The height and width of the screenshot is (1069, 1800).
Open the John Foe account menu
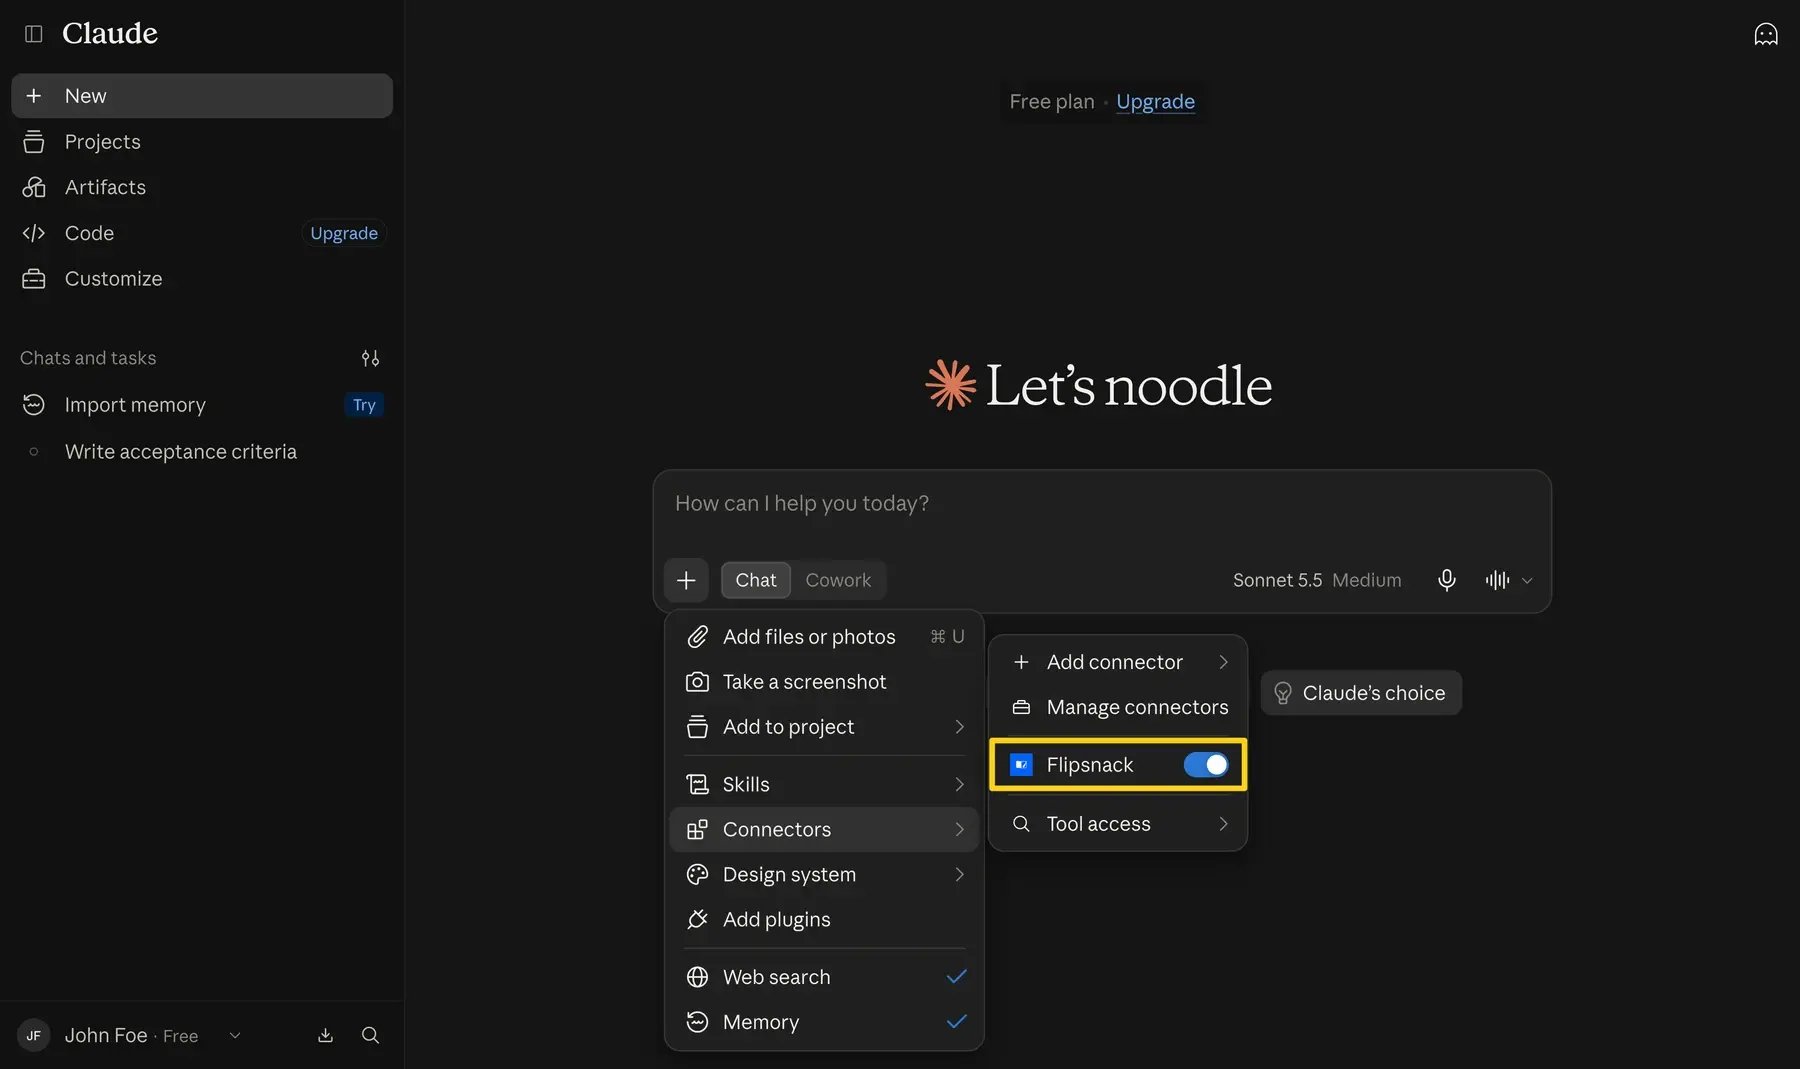pos(131,1035)
